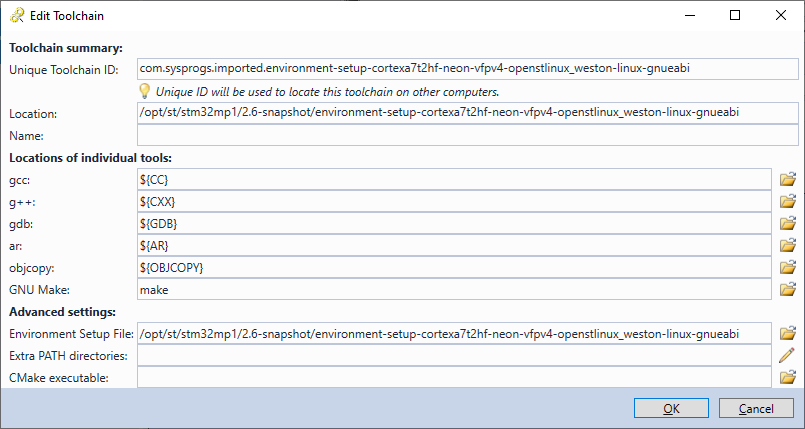Click the 'Name:' label
Viewport: 805px width, 429px height.
(x=27, y=136)
